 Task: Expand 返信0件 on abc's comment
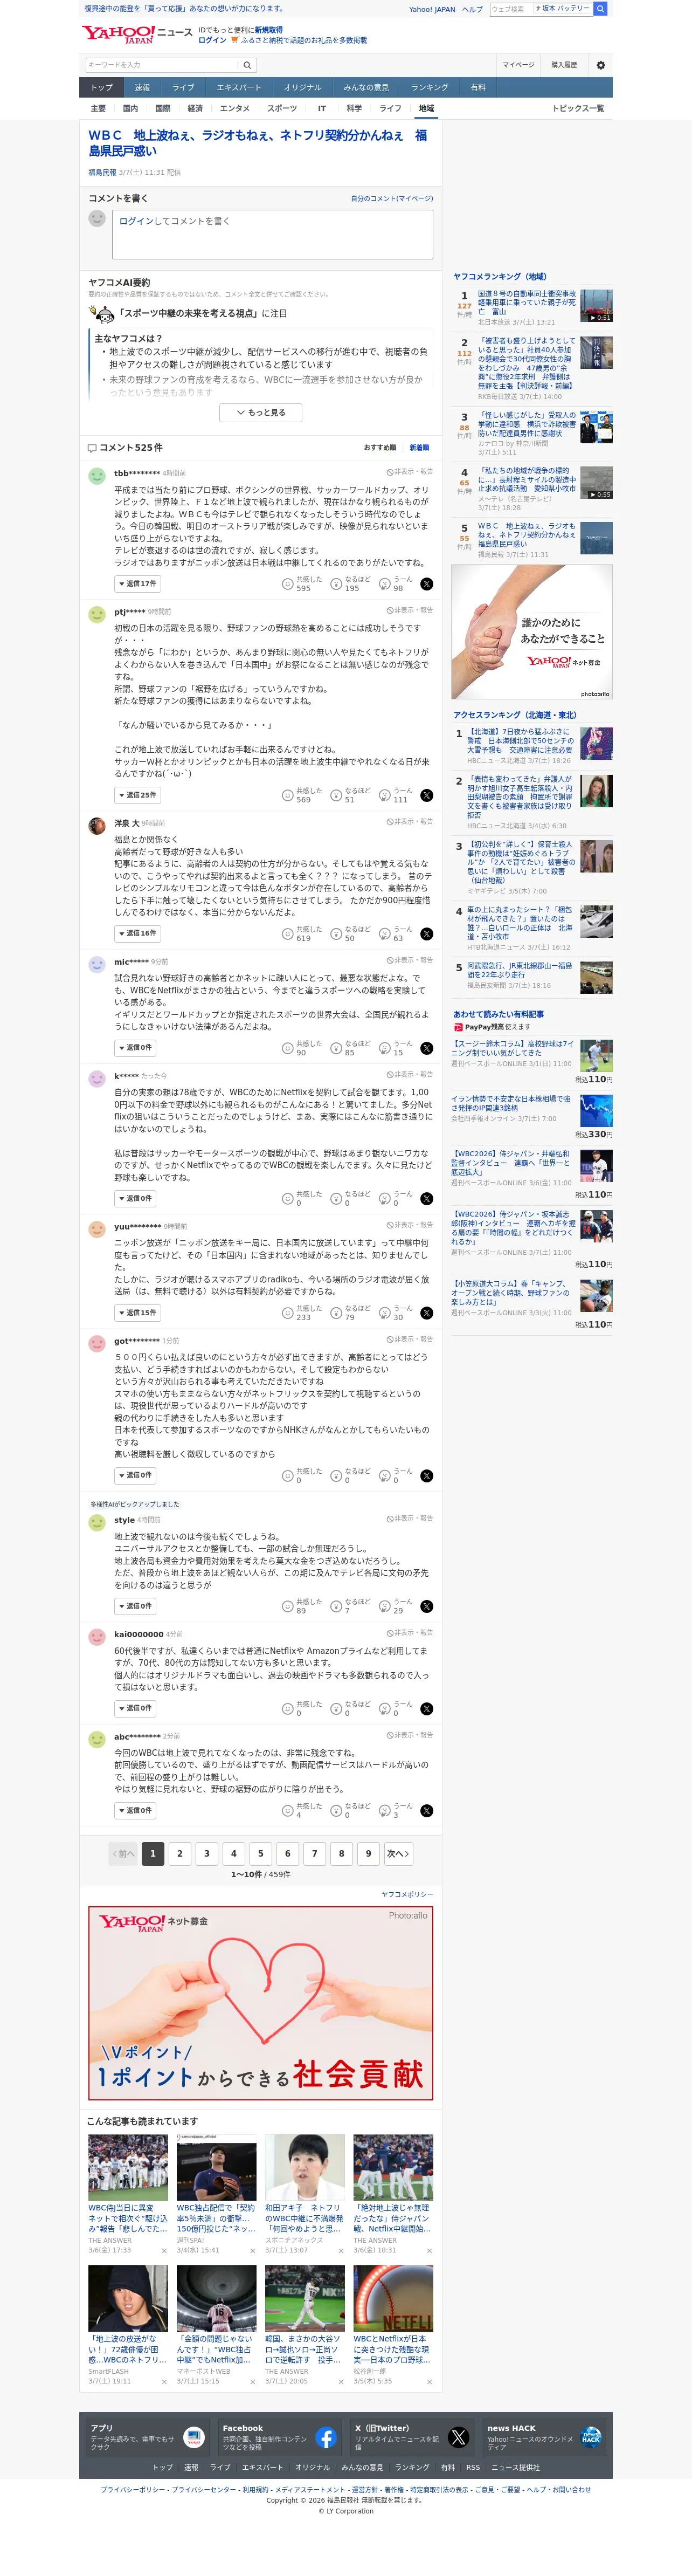[x=135, y=1811]
